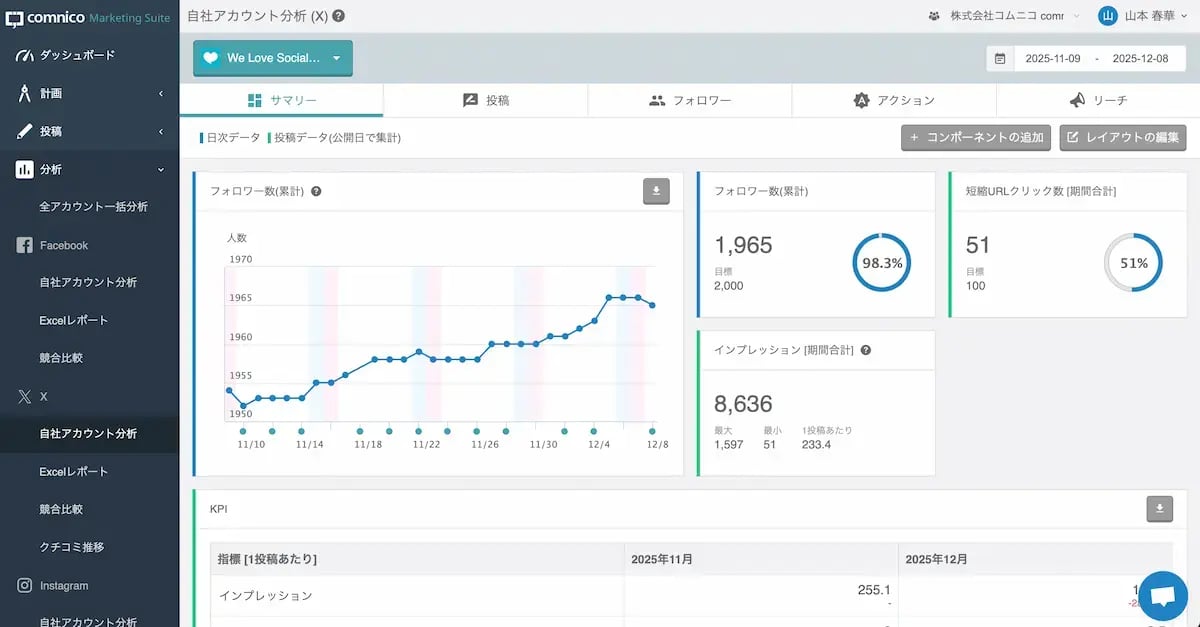Image resolution: width=1200 pixels, height=627 pixels.
Task: Open the ダッシュボード page
Action: click(76, 55)
